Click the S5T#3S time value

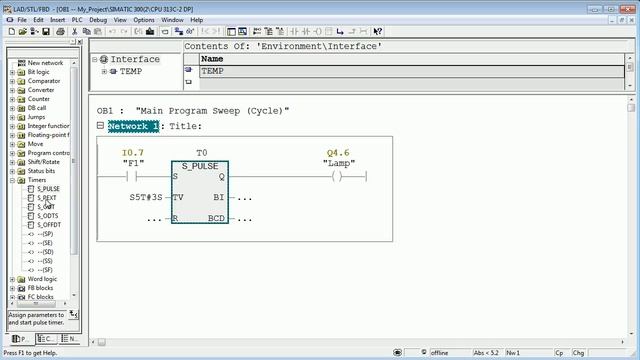[146, 198]
